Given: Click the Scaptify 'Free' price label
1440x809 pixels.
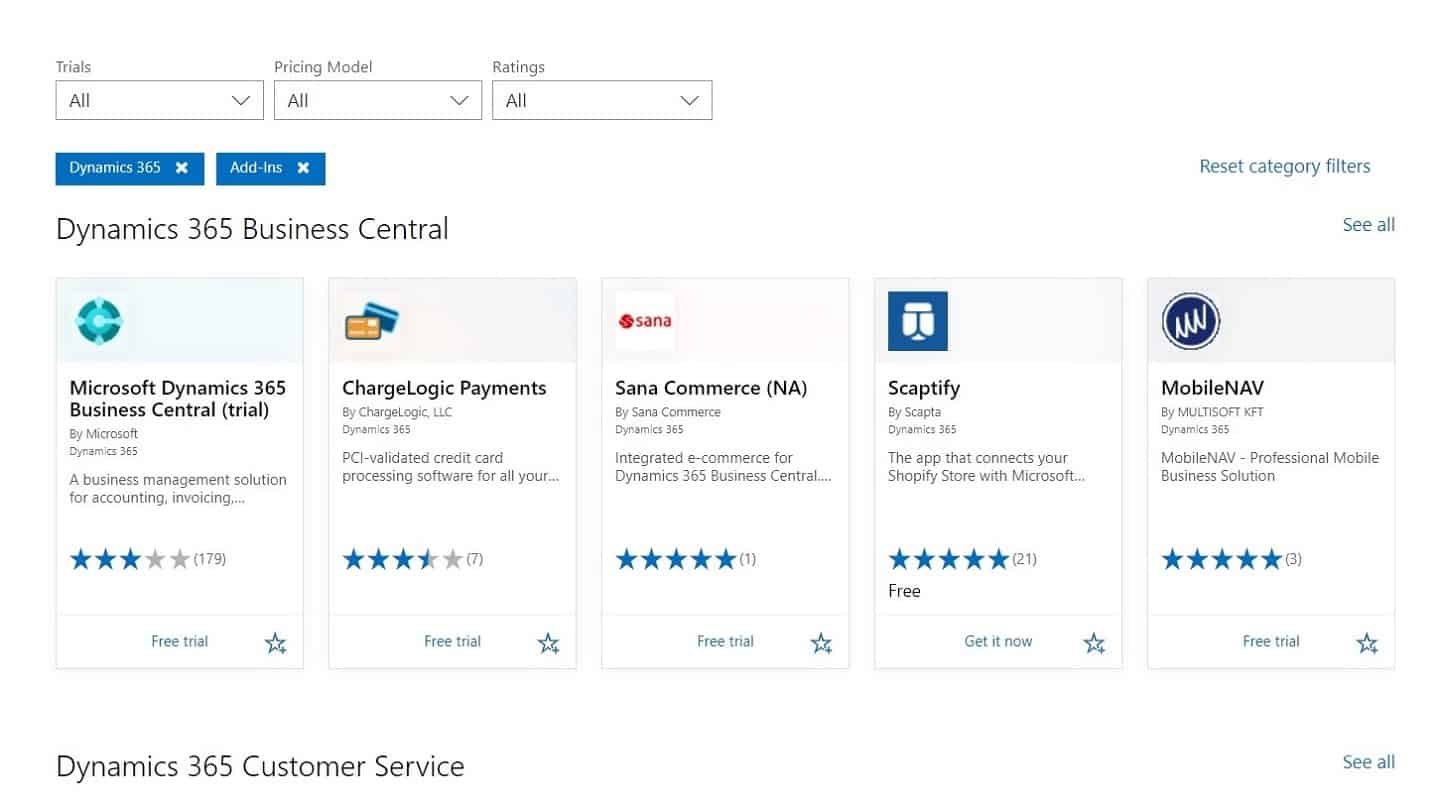Looking at the screenshot, I should [x=904, y=591].
